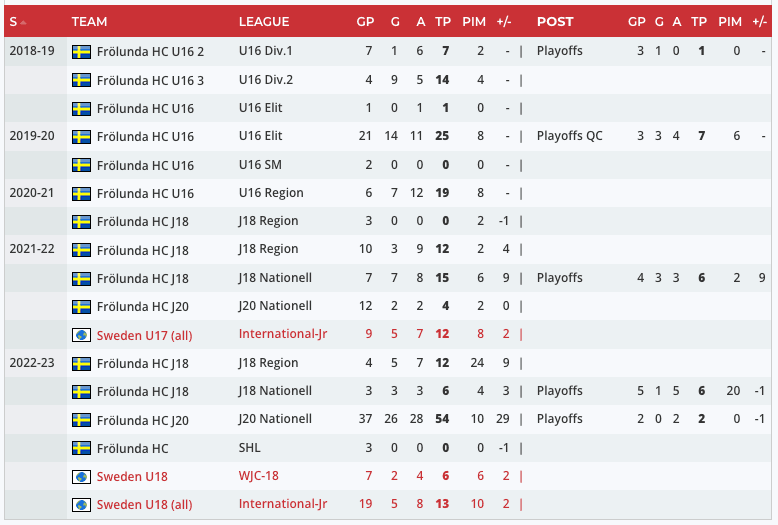Select the 2022-23 season label

[30, 363]
